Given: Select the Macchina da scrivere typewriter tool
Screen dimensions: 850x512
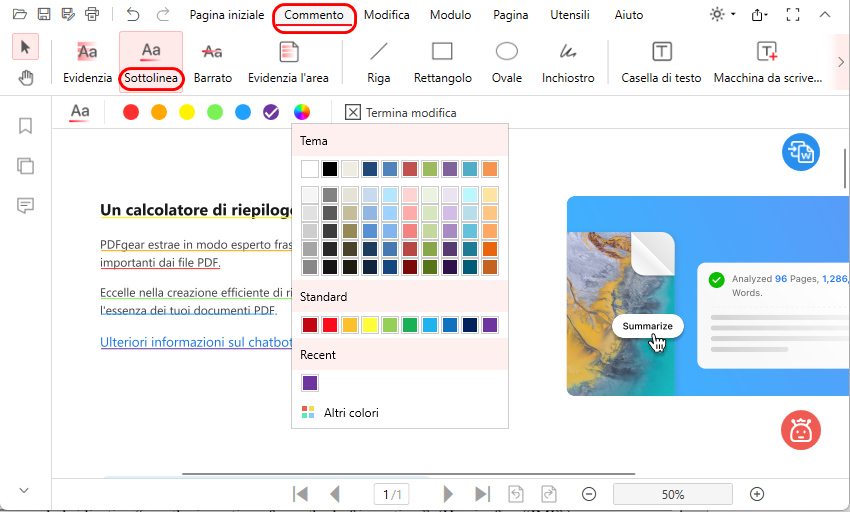Looking at the screenshot, I should tap(768, 62).
